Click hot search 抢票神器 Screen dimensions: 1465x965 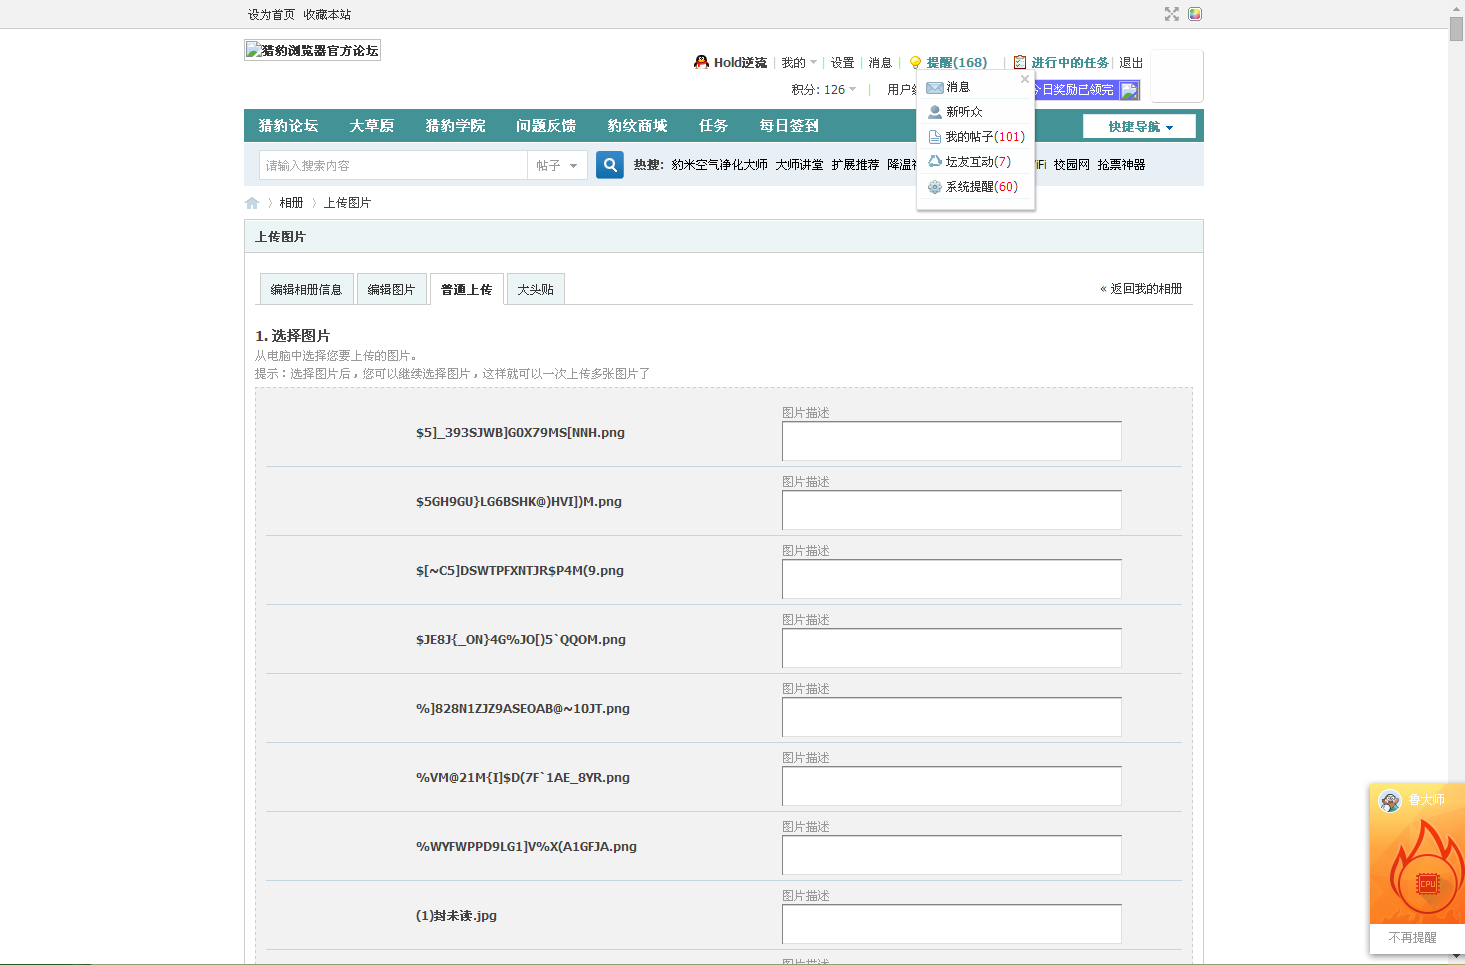pos(1121,165)
